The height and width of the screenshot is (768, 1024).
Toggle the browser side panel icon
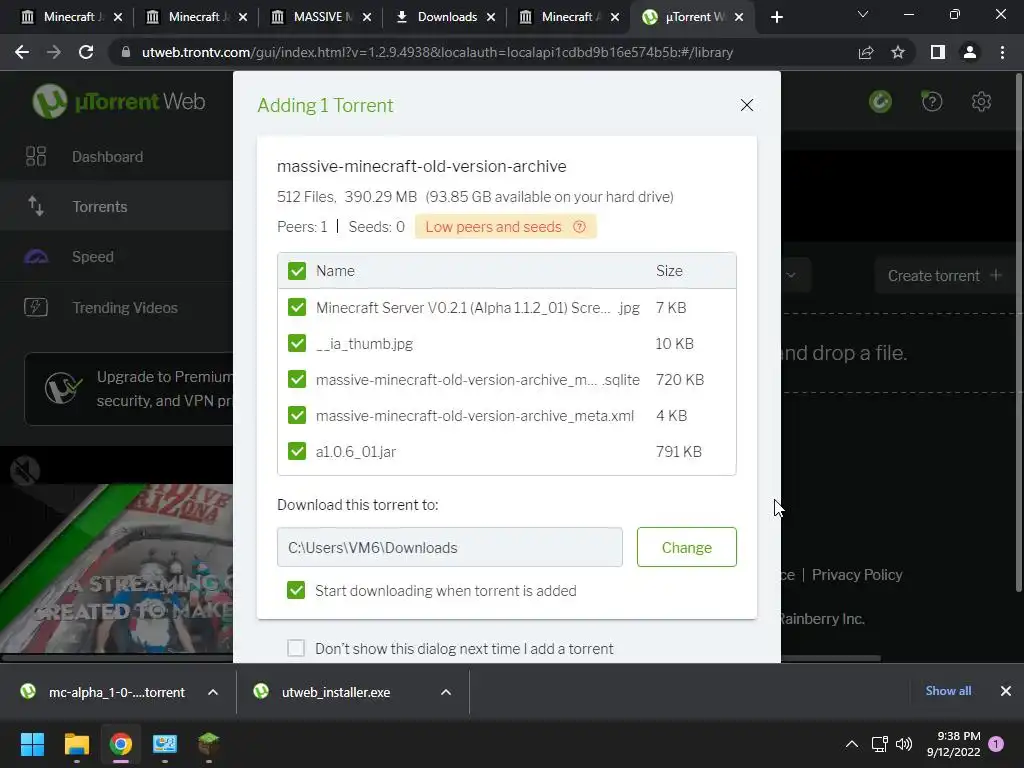938,52
